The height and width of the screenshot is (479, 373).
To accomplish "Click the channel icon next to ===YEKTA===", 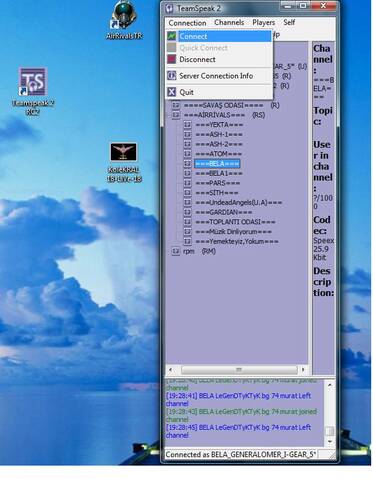I will tap(187, 125).
